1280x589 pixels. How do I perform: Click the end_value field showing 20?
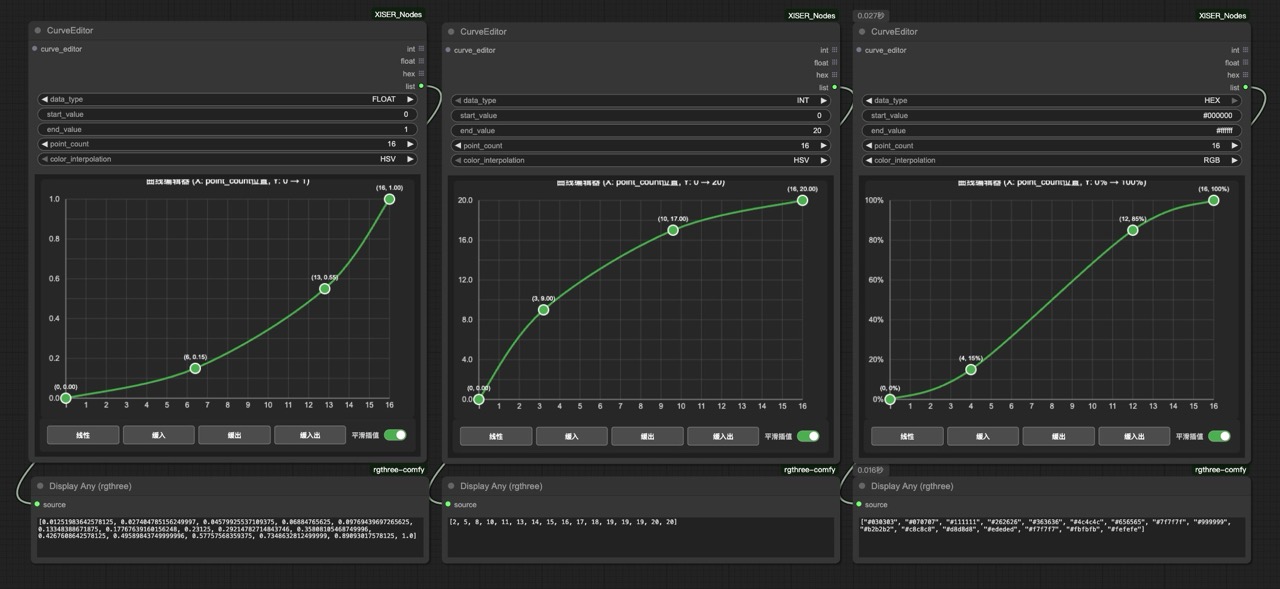pyautogui.click(x=641, y=130)
